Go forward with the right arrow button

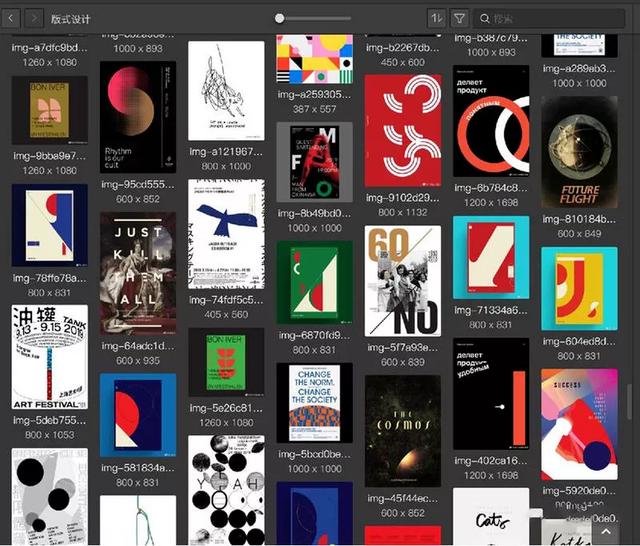point(34,18)
